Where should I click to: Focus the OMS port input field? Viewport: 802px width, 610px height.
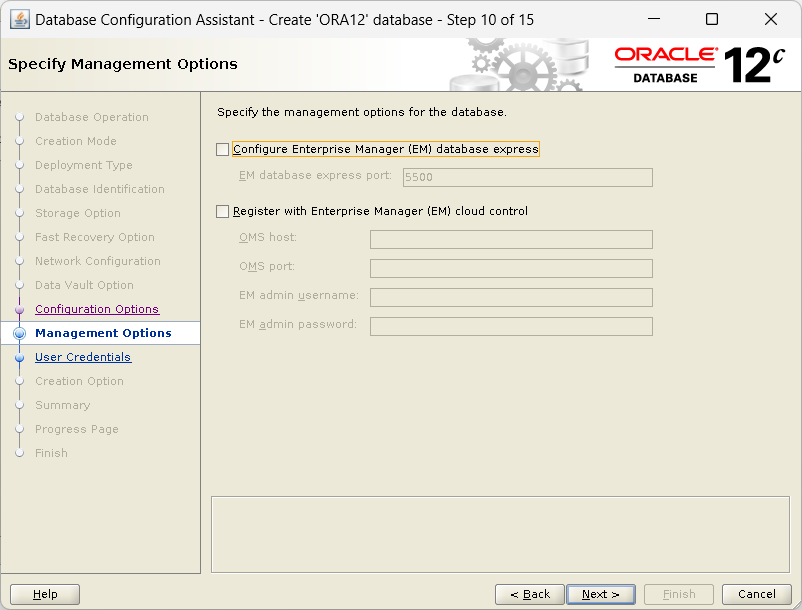pos(511,268)
